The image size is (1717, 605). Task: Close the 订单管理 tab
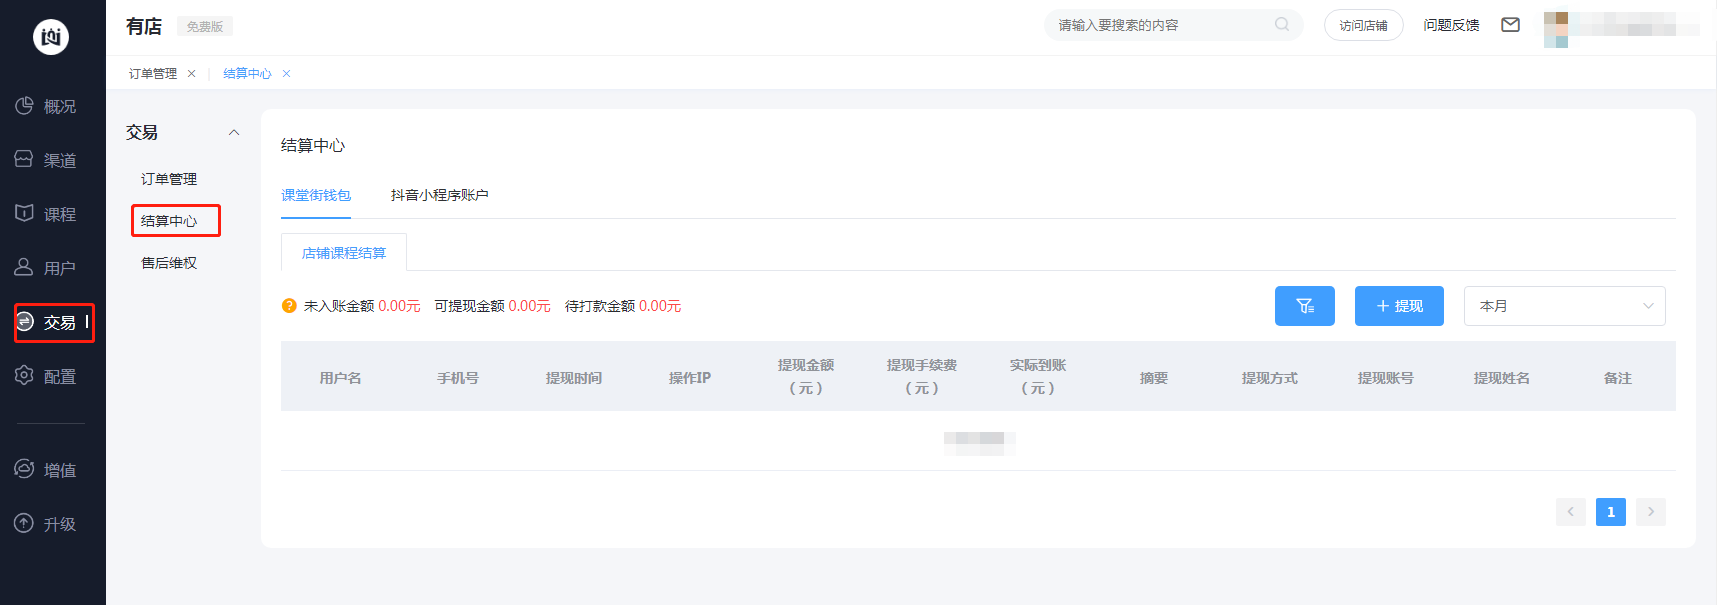pyautogui.click(x=191, y=74)
